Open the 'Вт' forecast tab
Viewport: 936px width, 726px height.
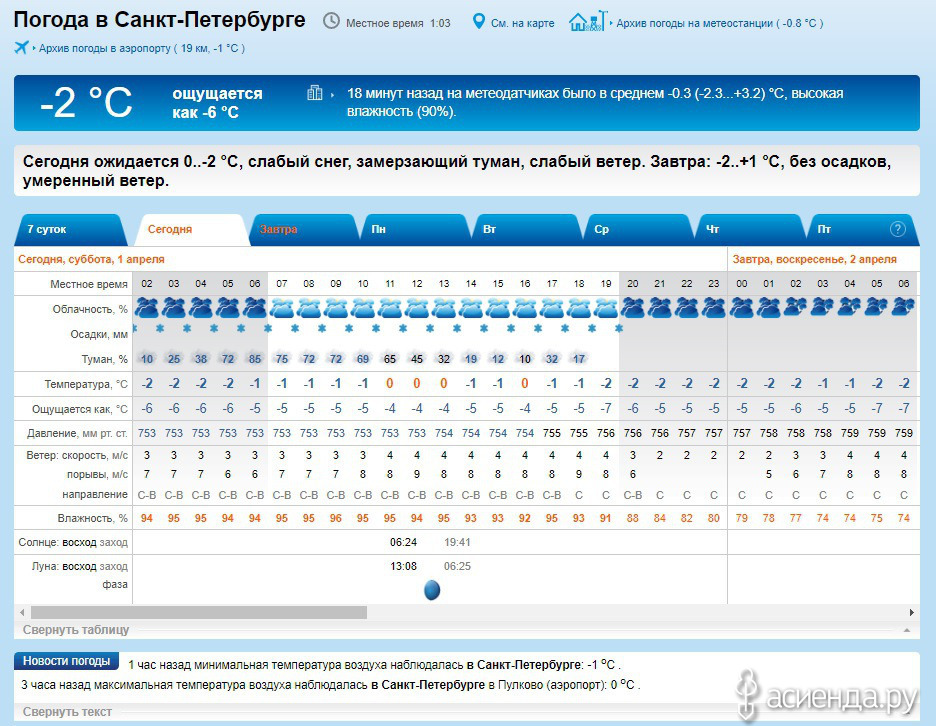click(x=526, y=230)
